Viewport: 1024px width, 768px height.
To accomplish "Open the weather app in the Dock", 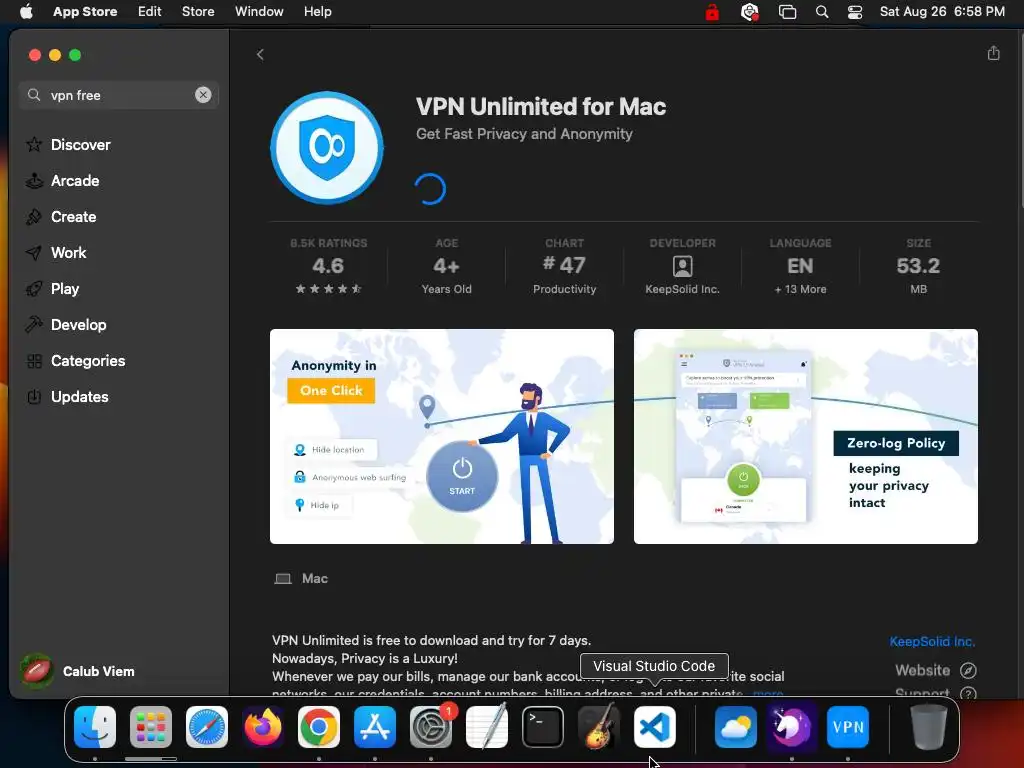I will point(735,727).
